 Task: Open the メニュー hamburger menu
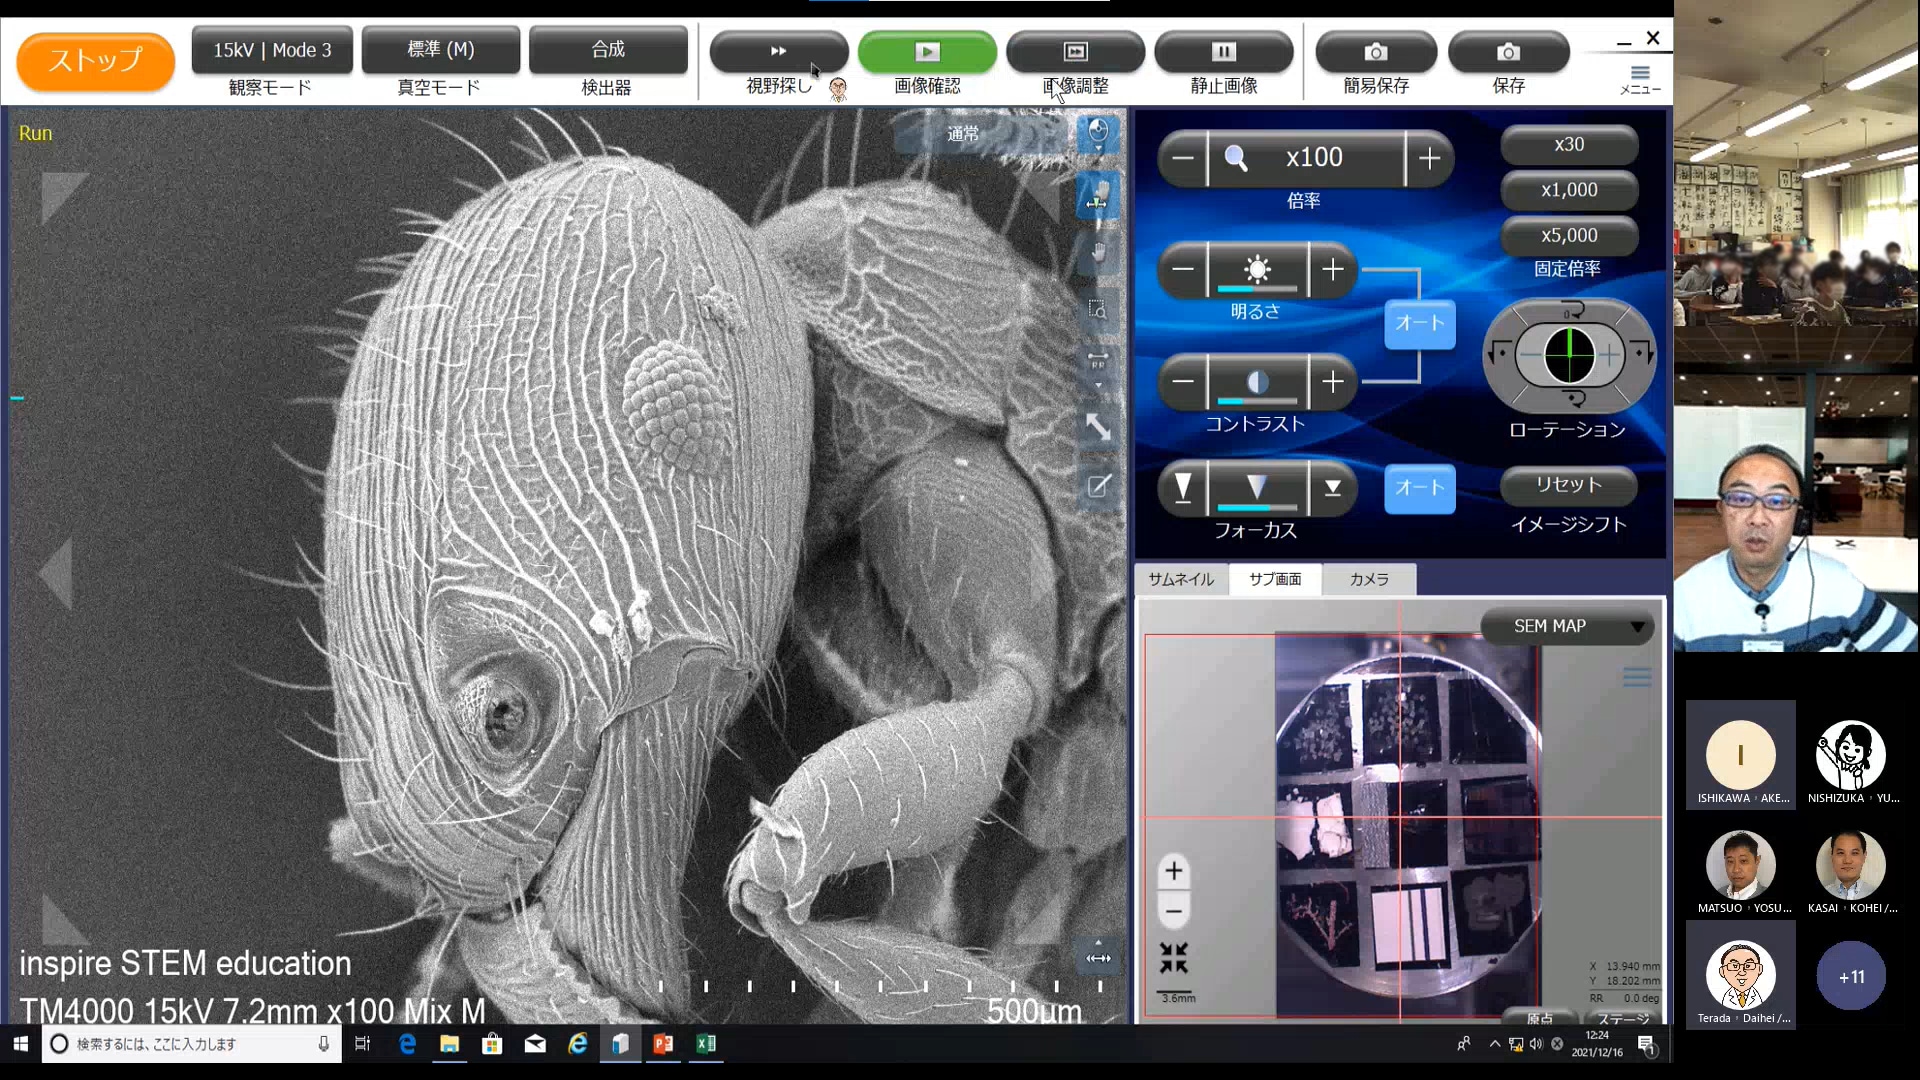point(1640,78)
